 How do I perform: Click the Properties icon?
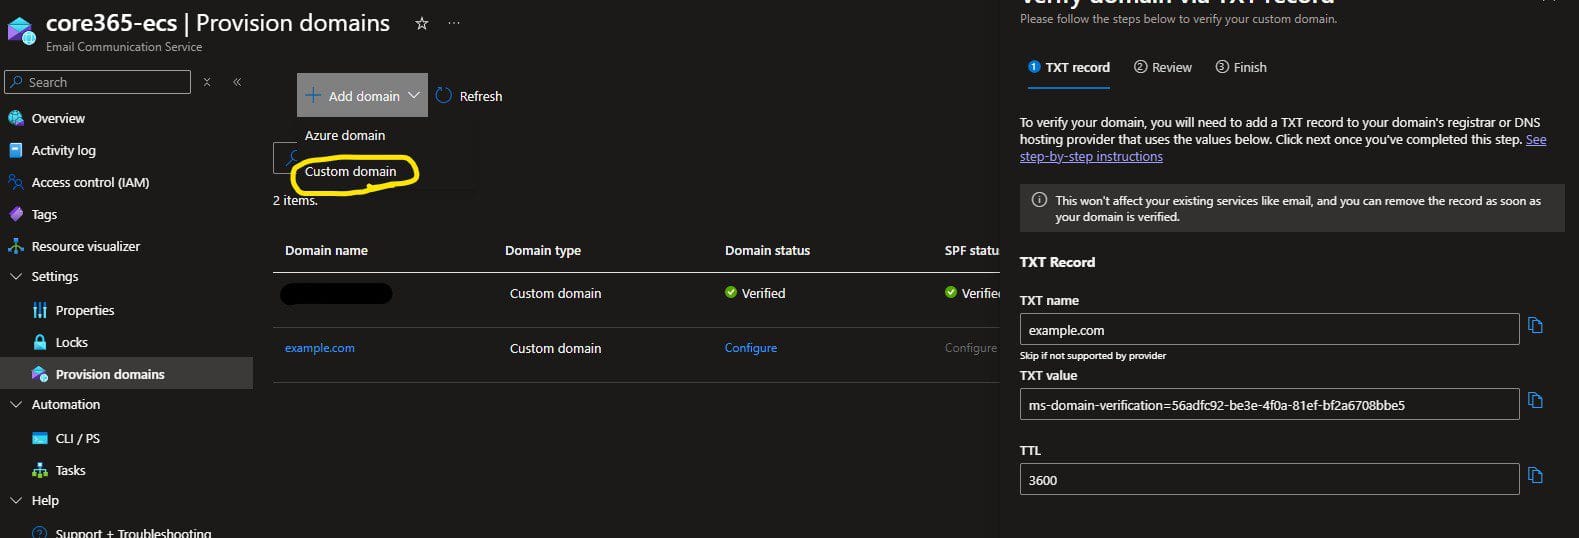(40, 310)
